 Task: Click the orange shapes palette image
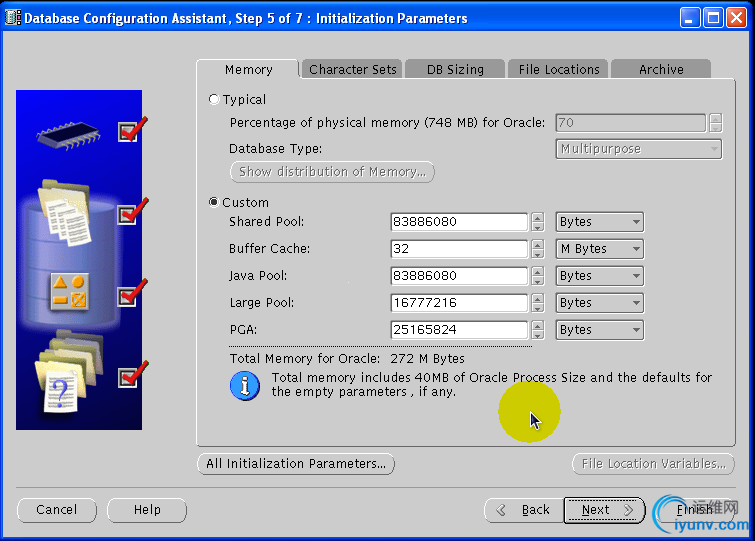click(70, 292)
